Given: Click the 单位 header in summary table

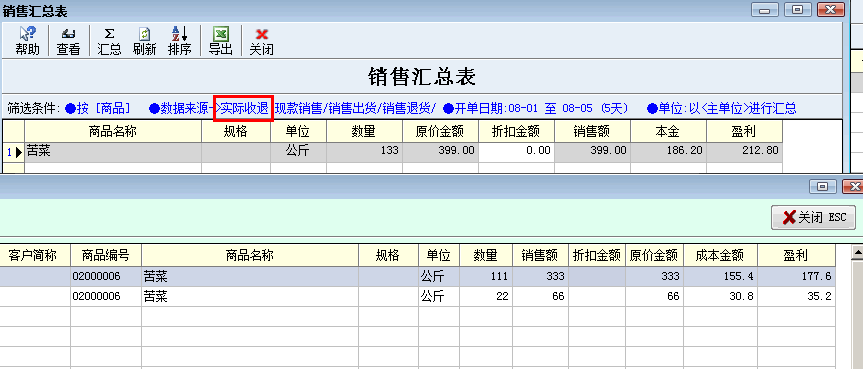Looking at the screenshot, I should click(298, 132).
